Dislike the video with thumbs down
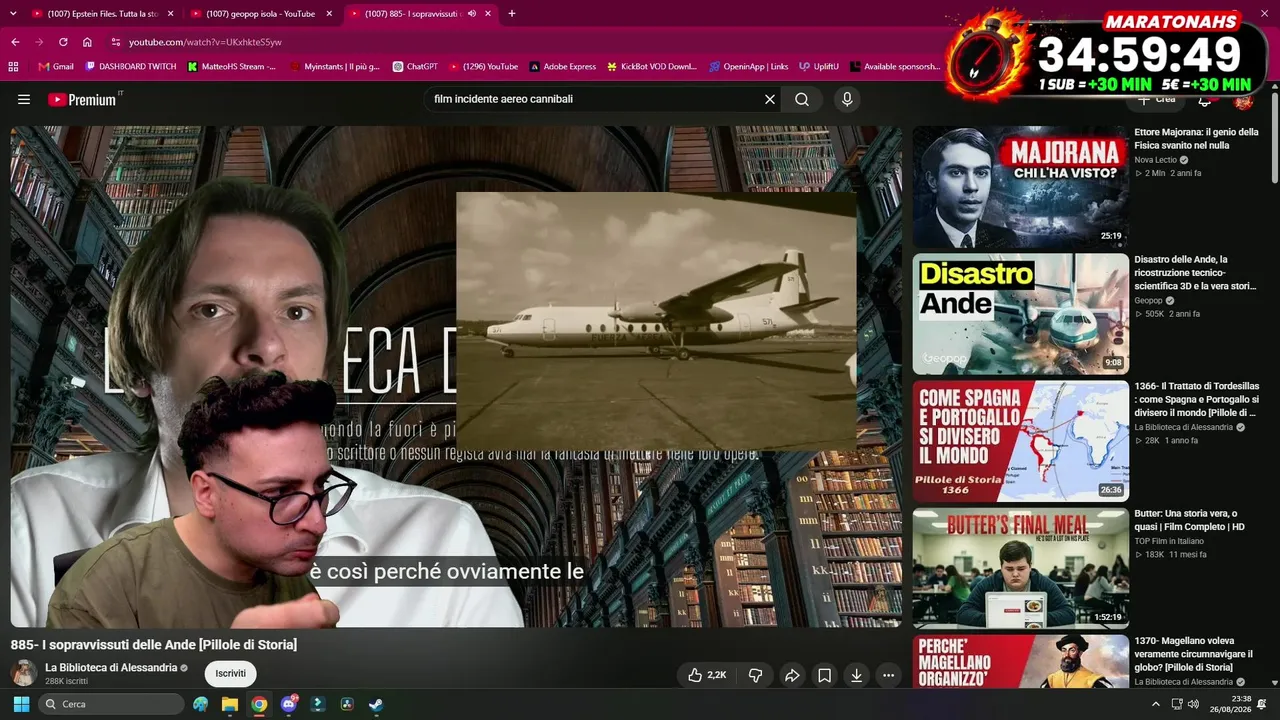The height and width of the screenshot is (720, 1280). point(756,675)
